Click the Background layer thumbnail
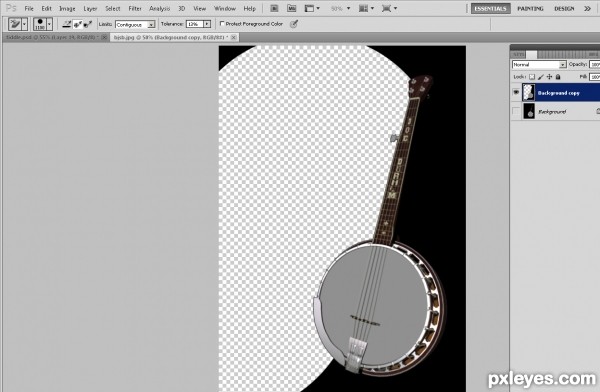This screenshot has height=392, width=600. 528,111
